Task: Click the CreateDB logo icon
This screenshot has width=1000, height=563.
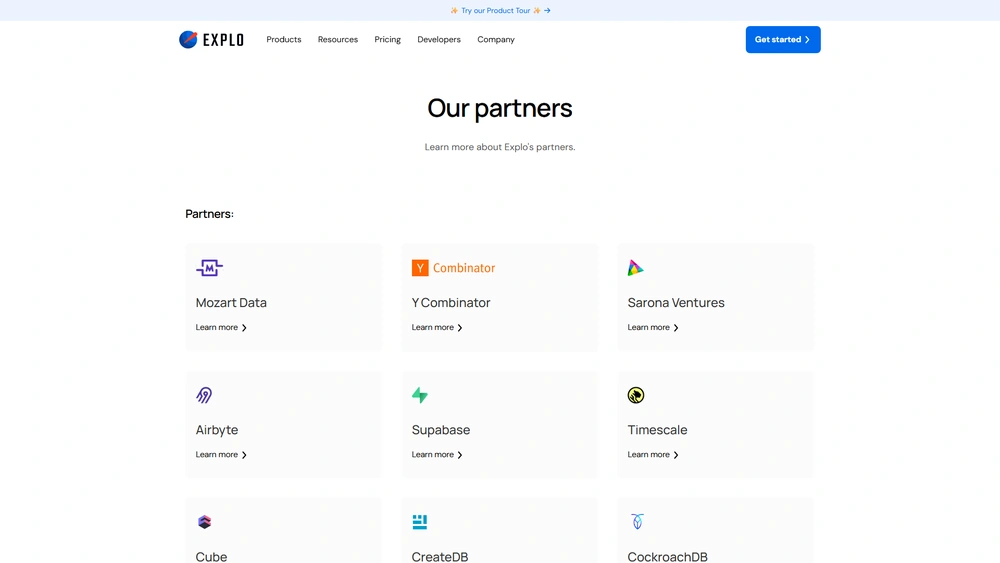Action: (420, 522)
